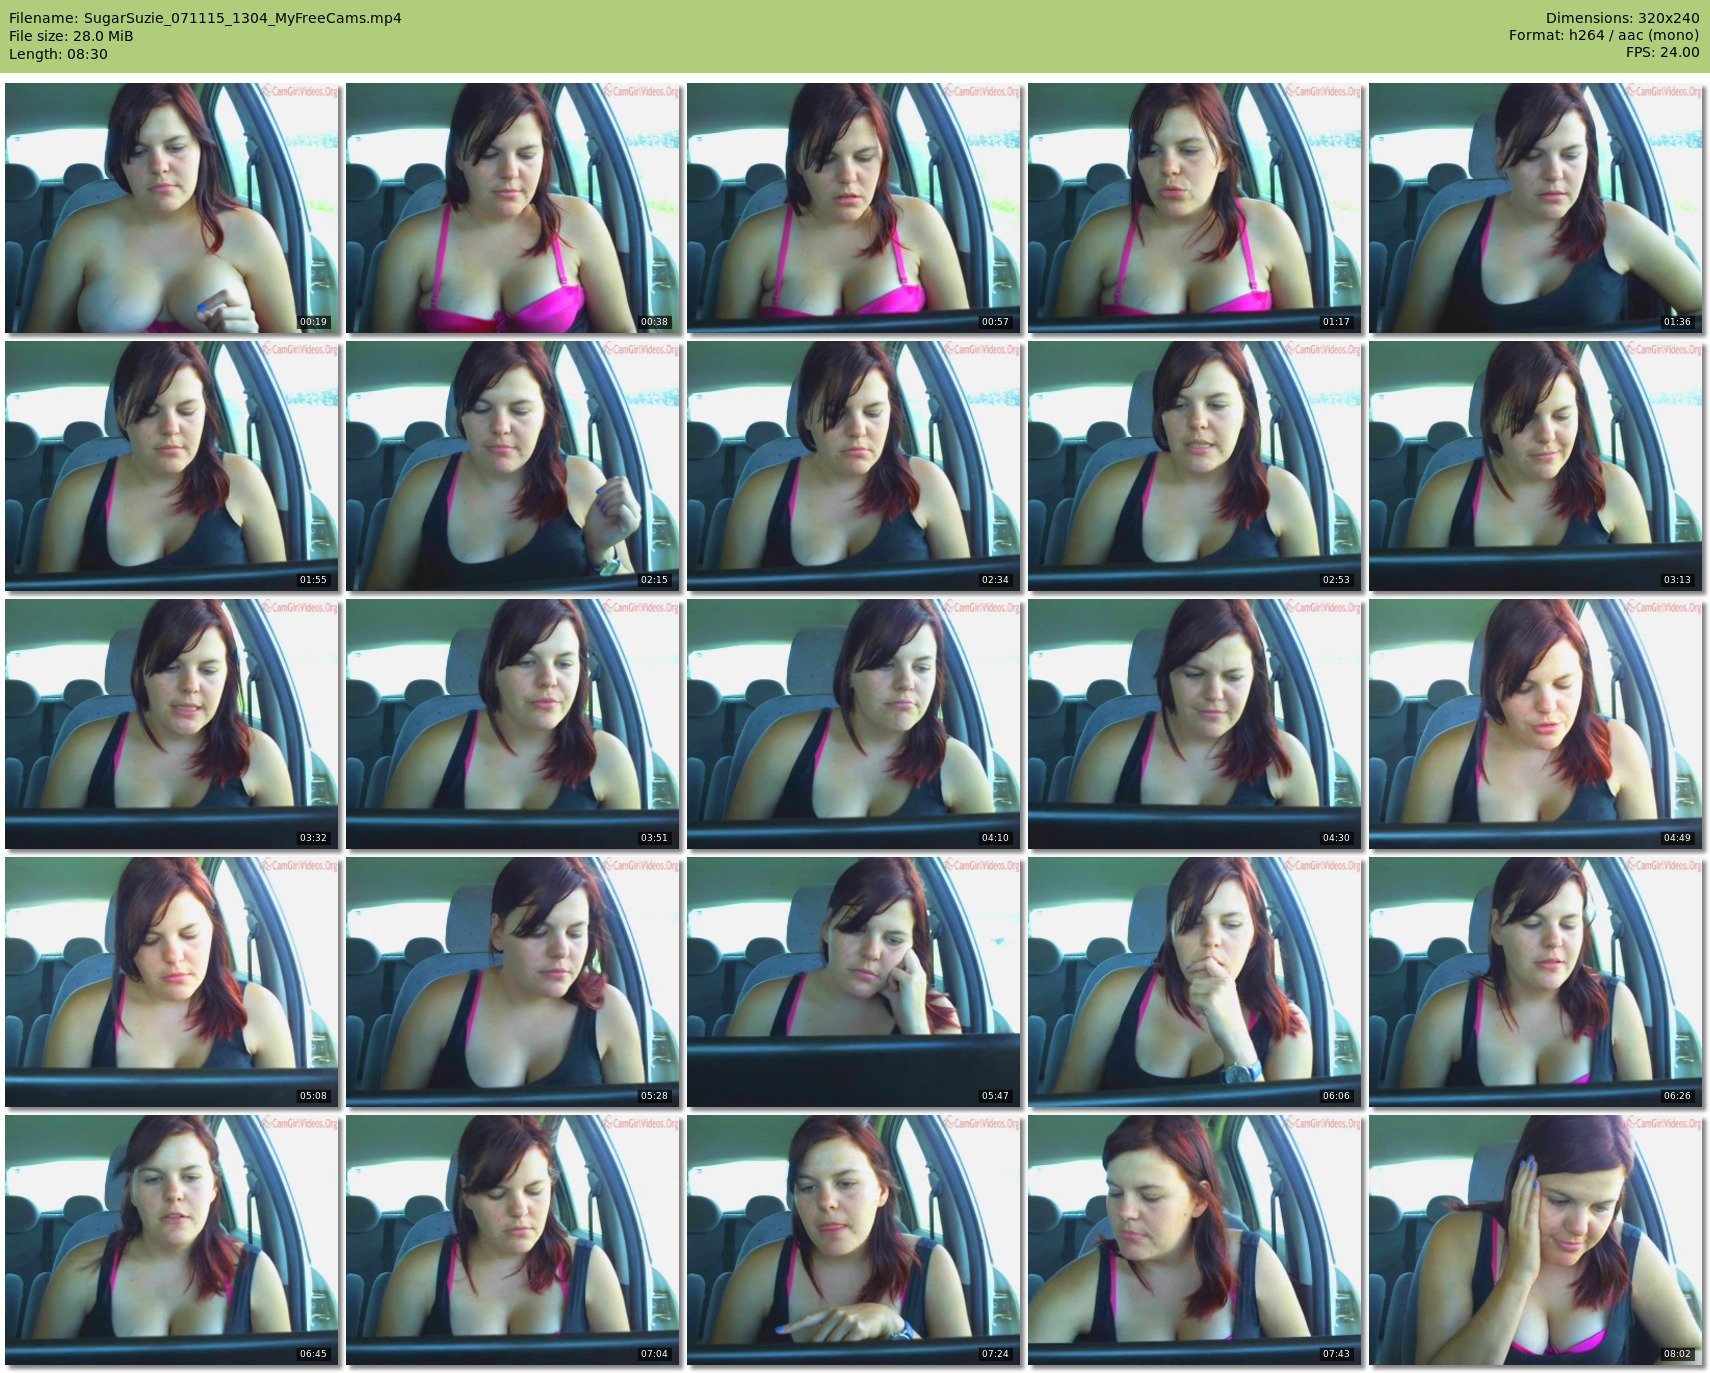Pick the 03:32 video frame
The image size is (1710, 1373).
click(172, 724)
